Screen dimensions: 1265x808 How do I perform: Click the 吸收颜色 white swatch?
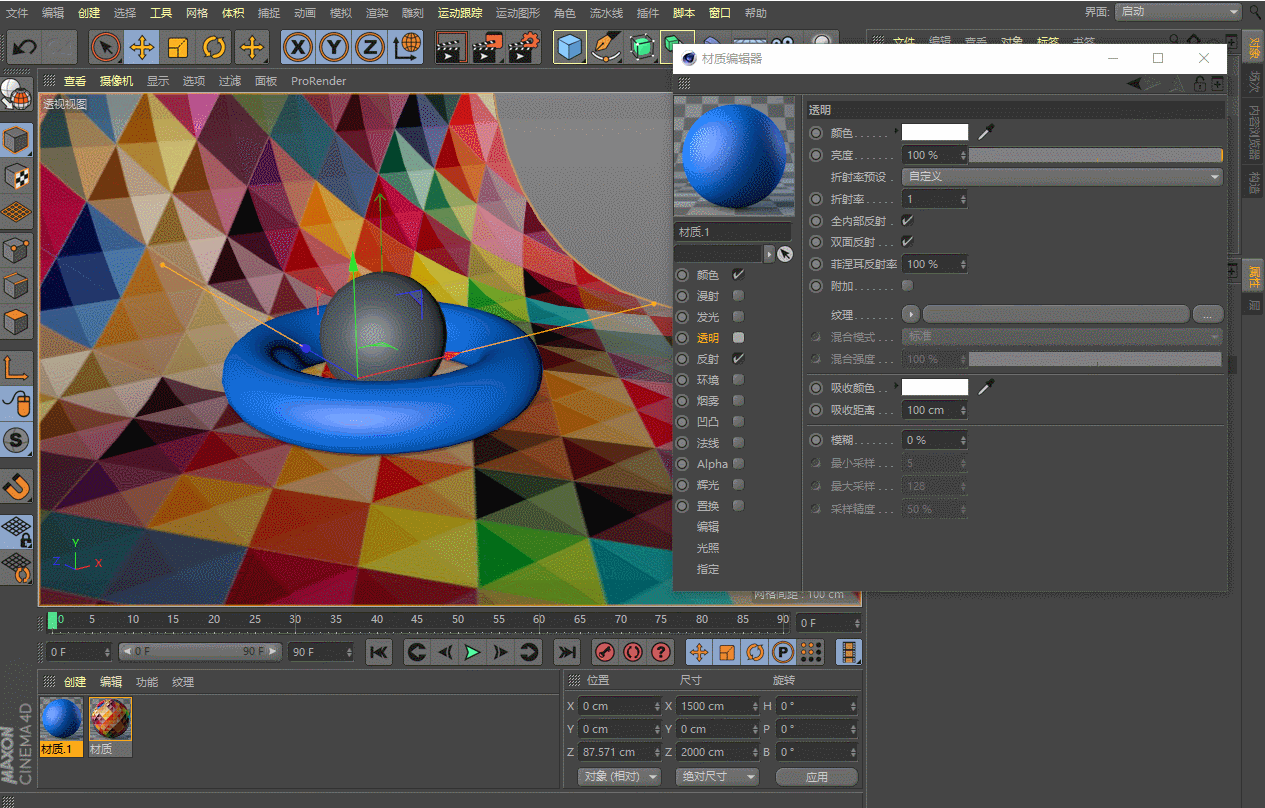pyautogui.click(x=934, y=387)
